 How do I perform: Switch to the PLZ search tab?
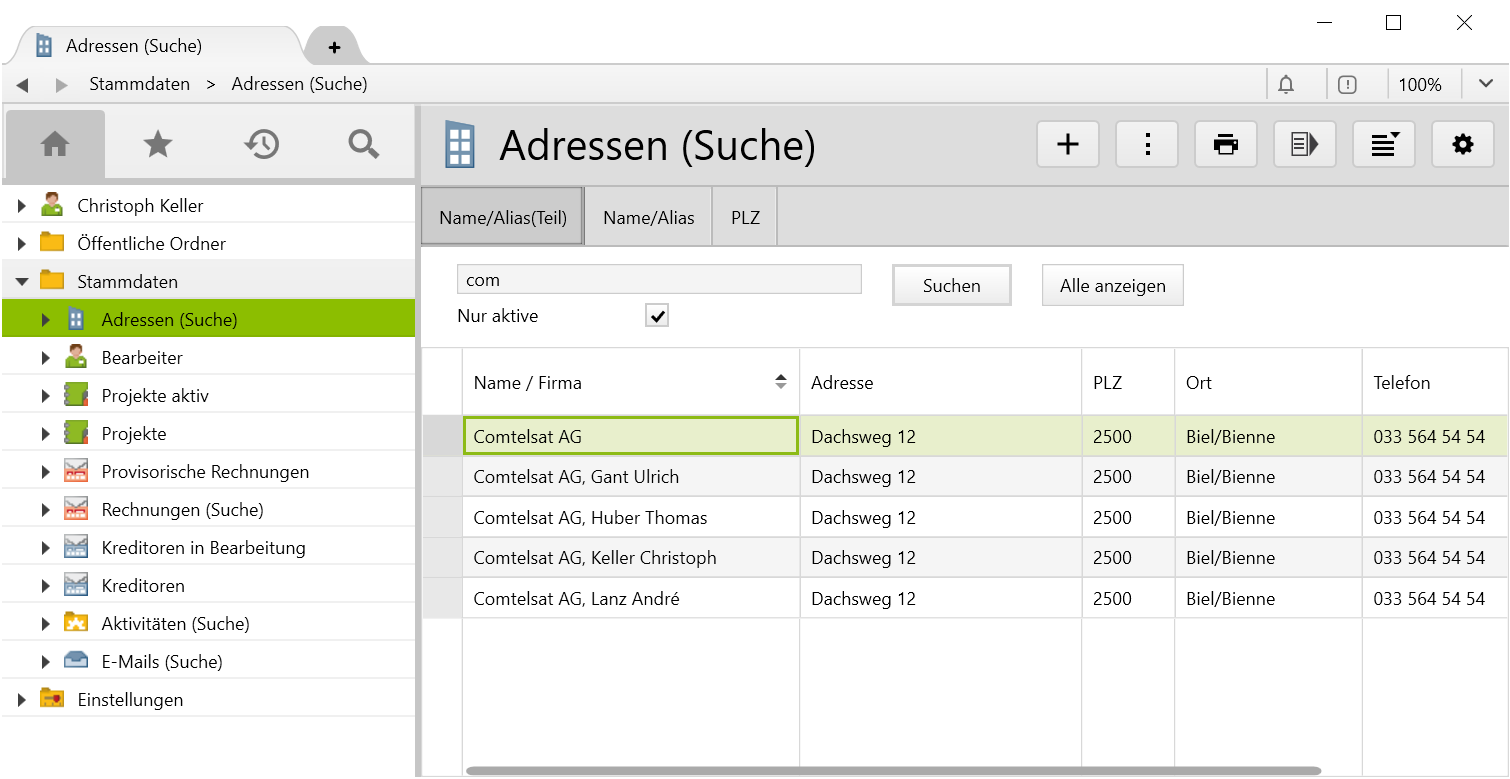(x=745, y=217)
